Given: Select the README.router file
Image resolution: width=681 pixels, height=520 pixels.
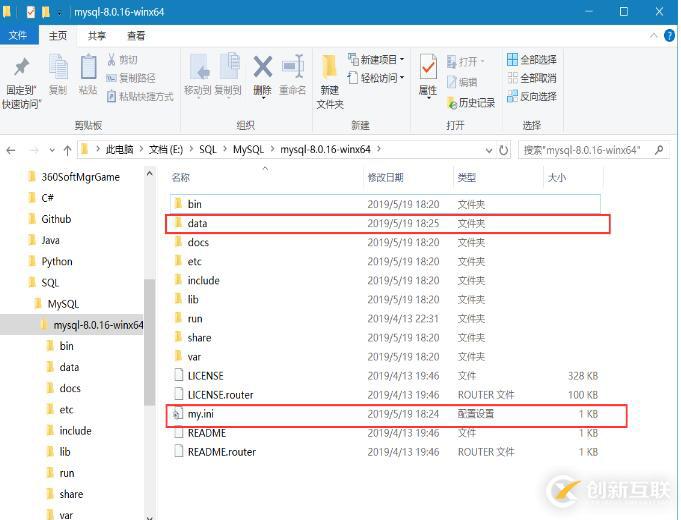Looking at the screenshot, I should pos(385,452).
